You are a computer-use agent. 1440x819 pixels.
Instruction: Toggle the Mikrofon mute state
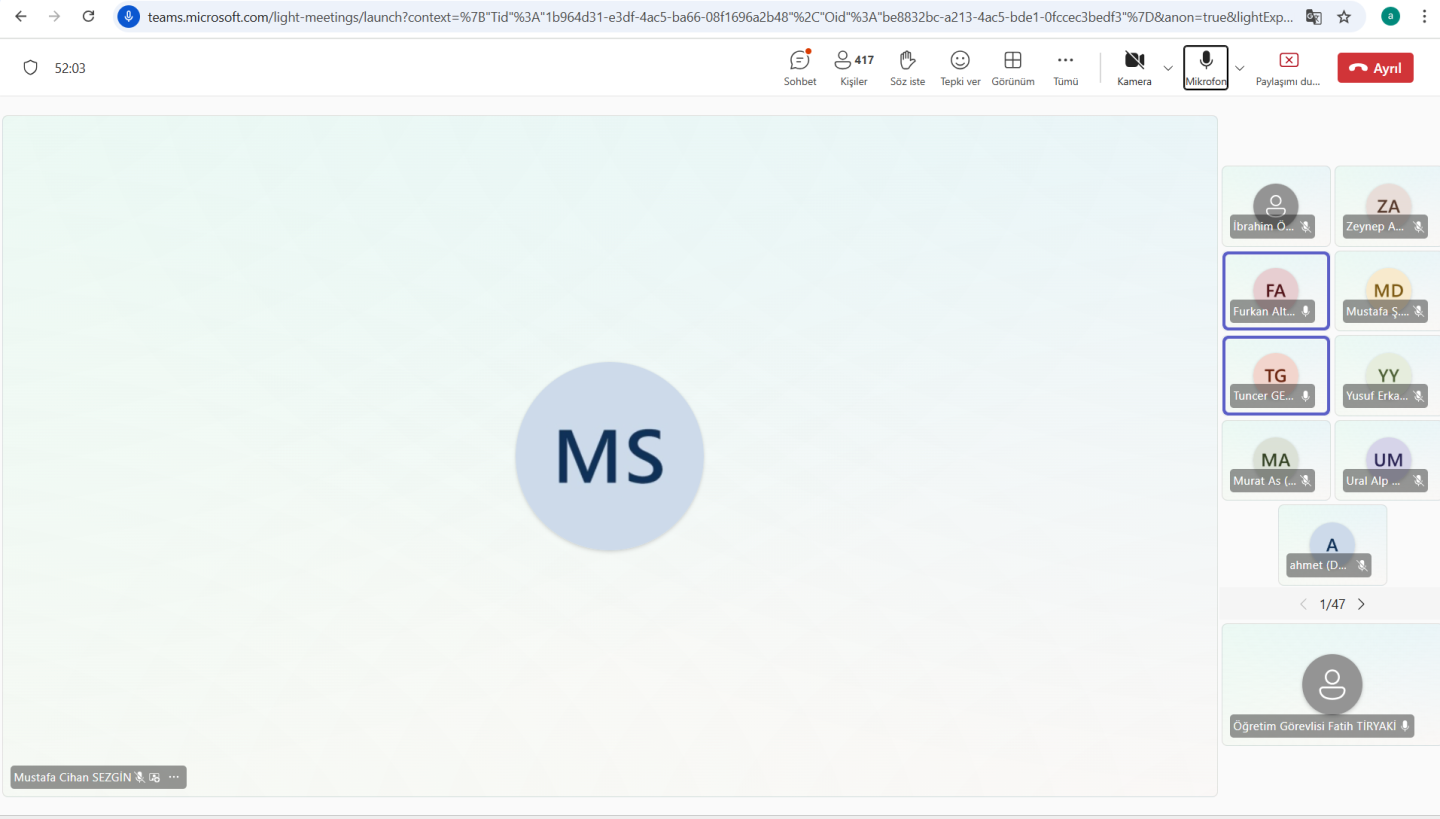pos(1205,67)
